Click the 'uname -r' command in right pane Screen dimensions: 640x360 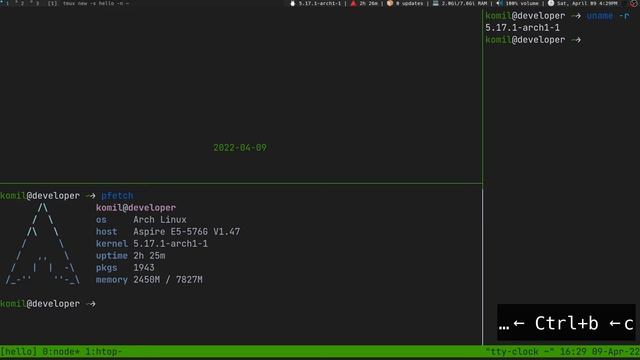tap(608, 16)
